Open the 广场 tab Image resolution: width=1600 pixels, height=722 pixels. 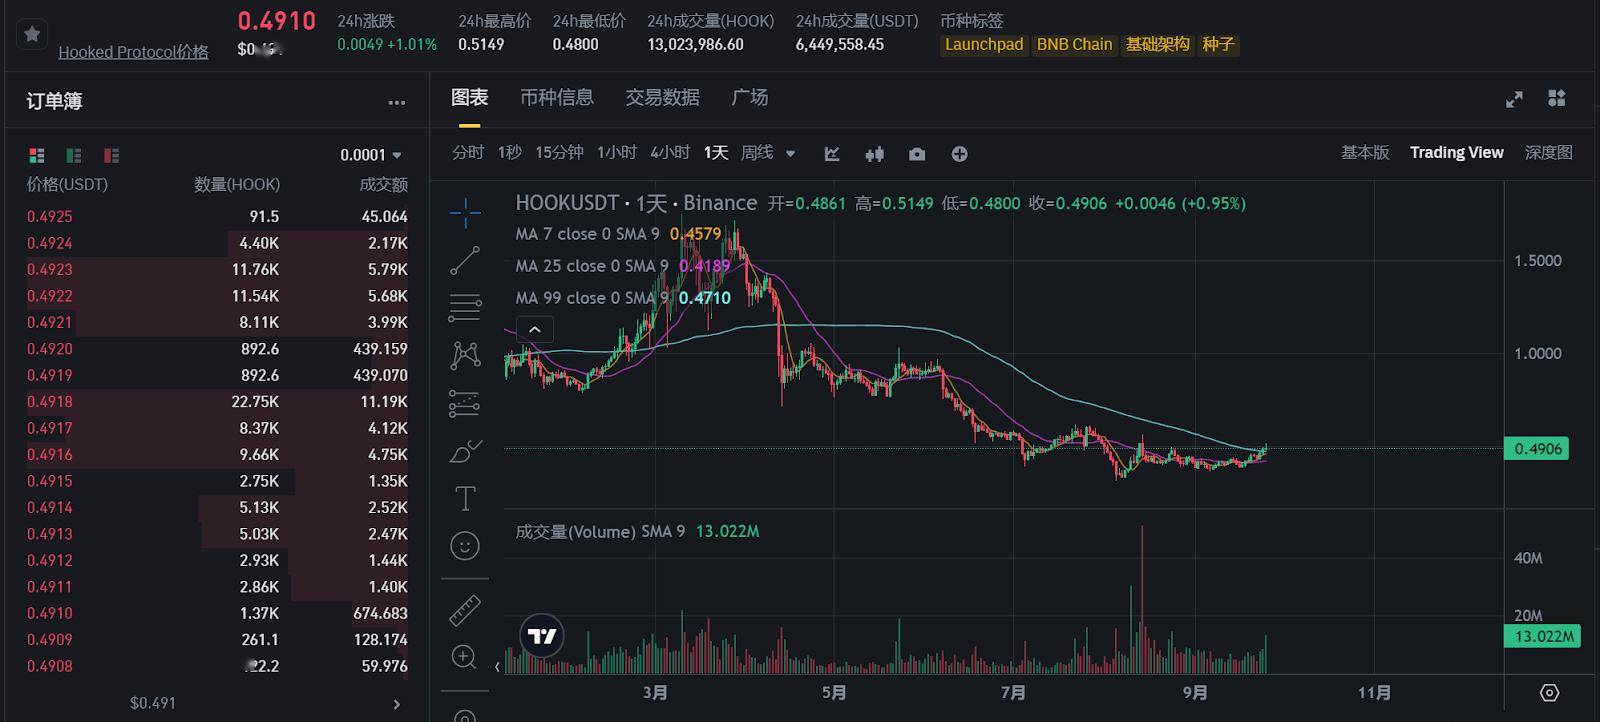pos(750,97)
